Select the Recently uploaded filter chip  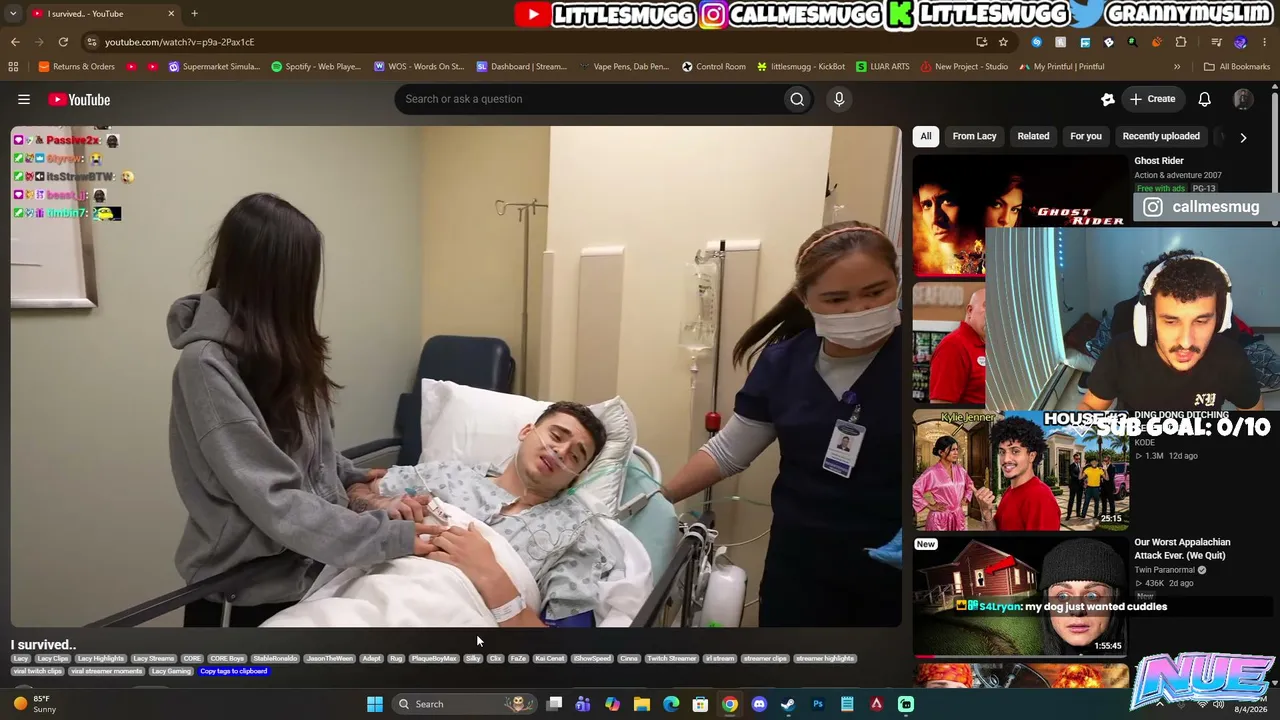coord(1161,136)
